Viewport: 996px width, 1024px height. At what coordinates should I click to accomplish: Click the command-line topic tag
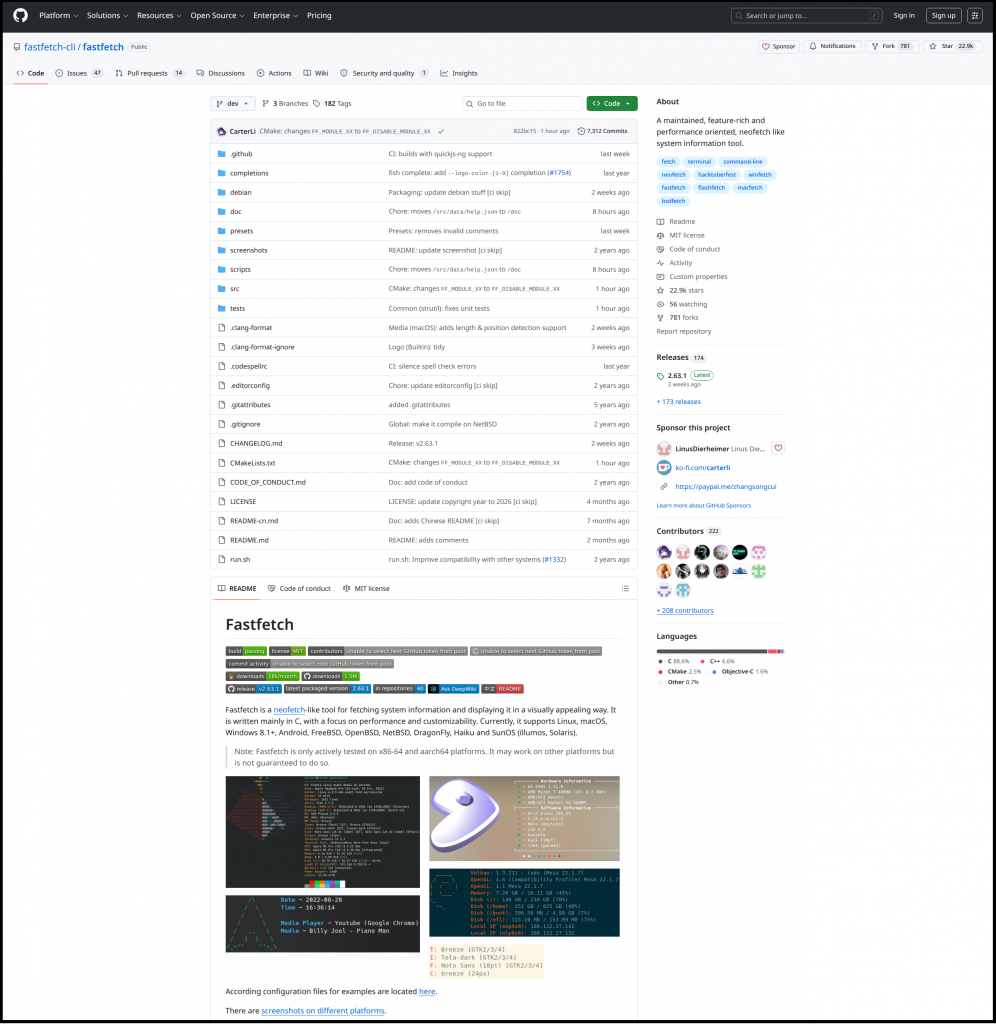(743, 161)
